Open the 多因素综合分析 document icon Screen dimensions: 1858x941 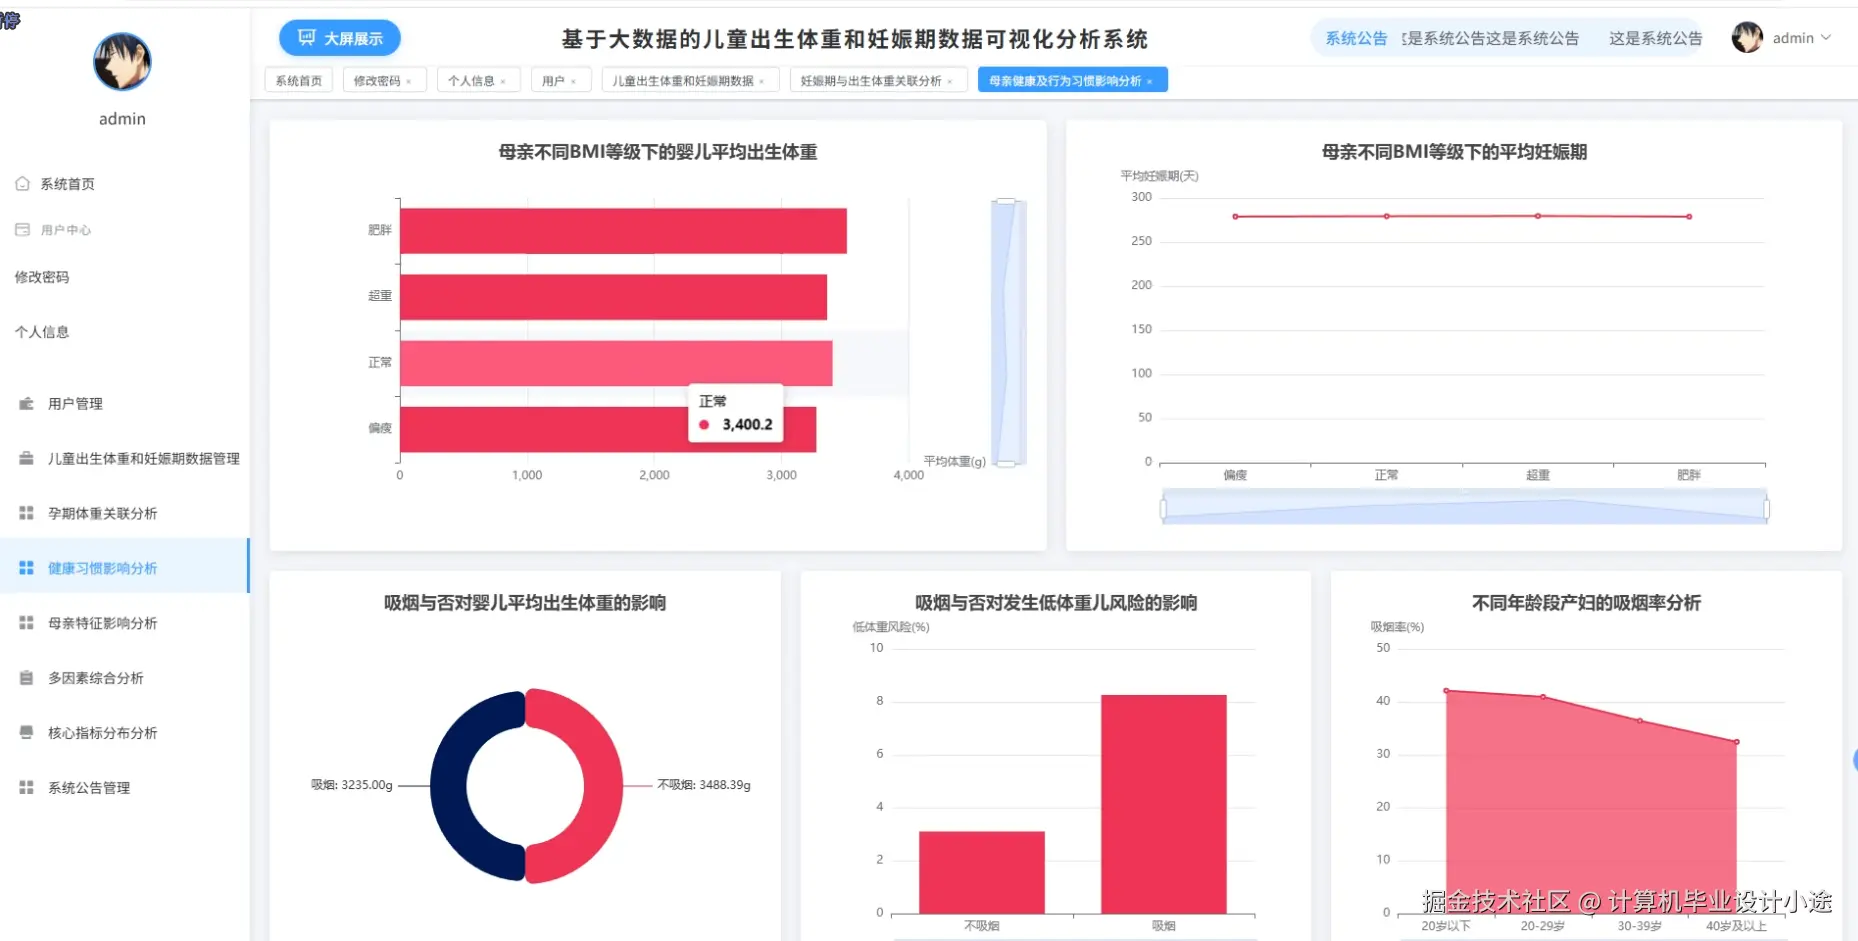[x=24, y=677]
